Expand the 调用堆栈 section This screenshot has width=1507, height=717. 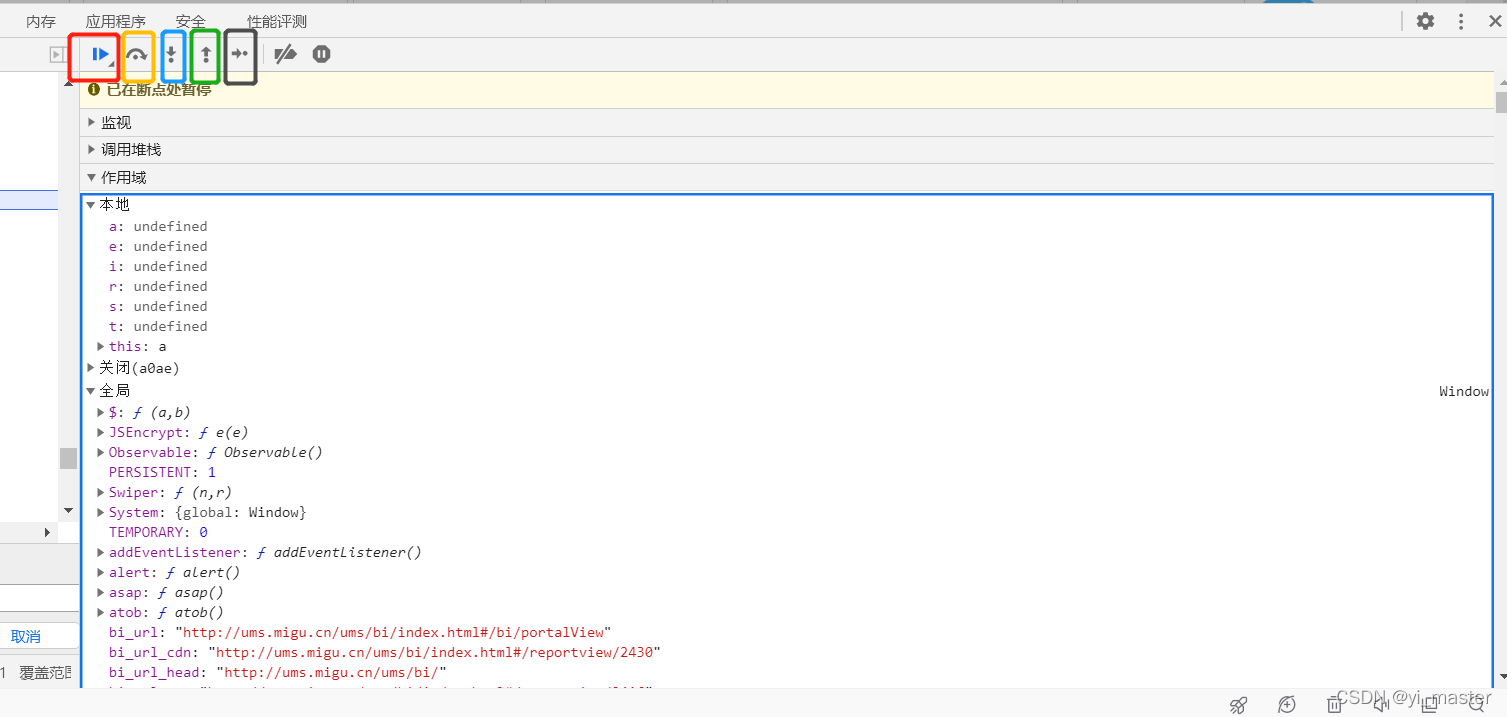pyautogui.click(x=93, y=150)
